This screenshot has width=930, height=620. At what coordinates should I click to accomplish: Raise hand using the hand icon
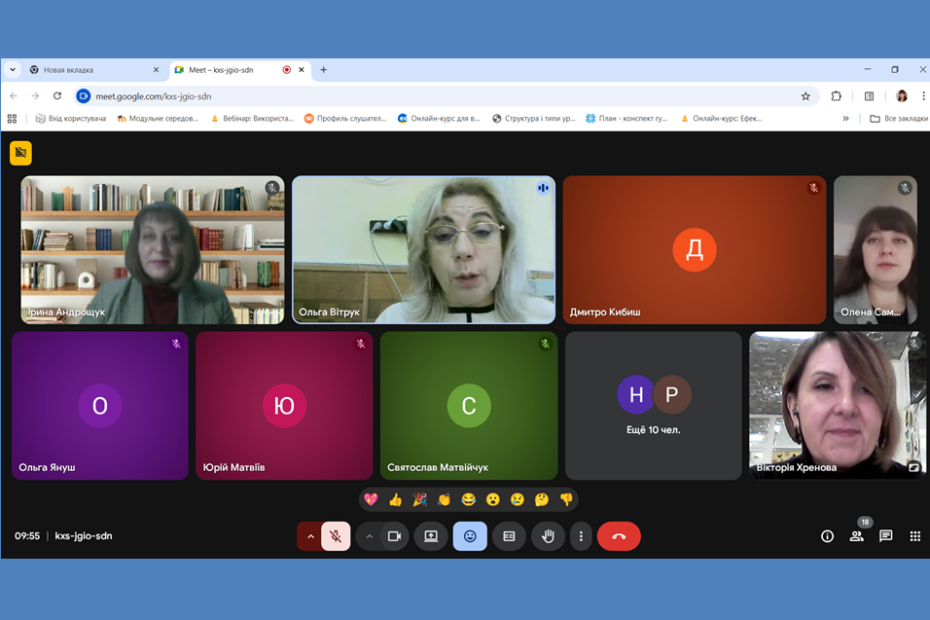(548, 536)
